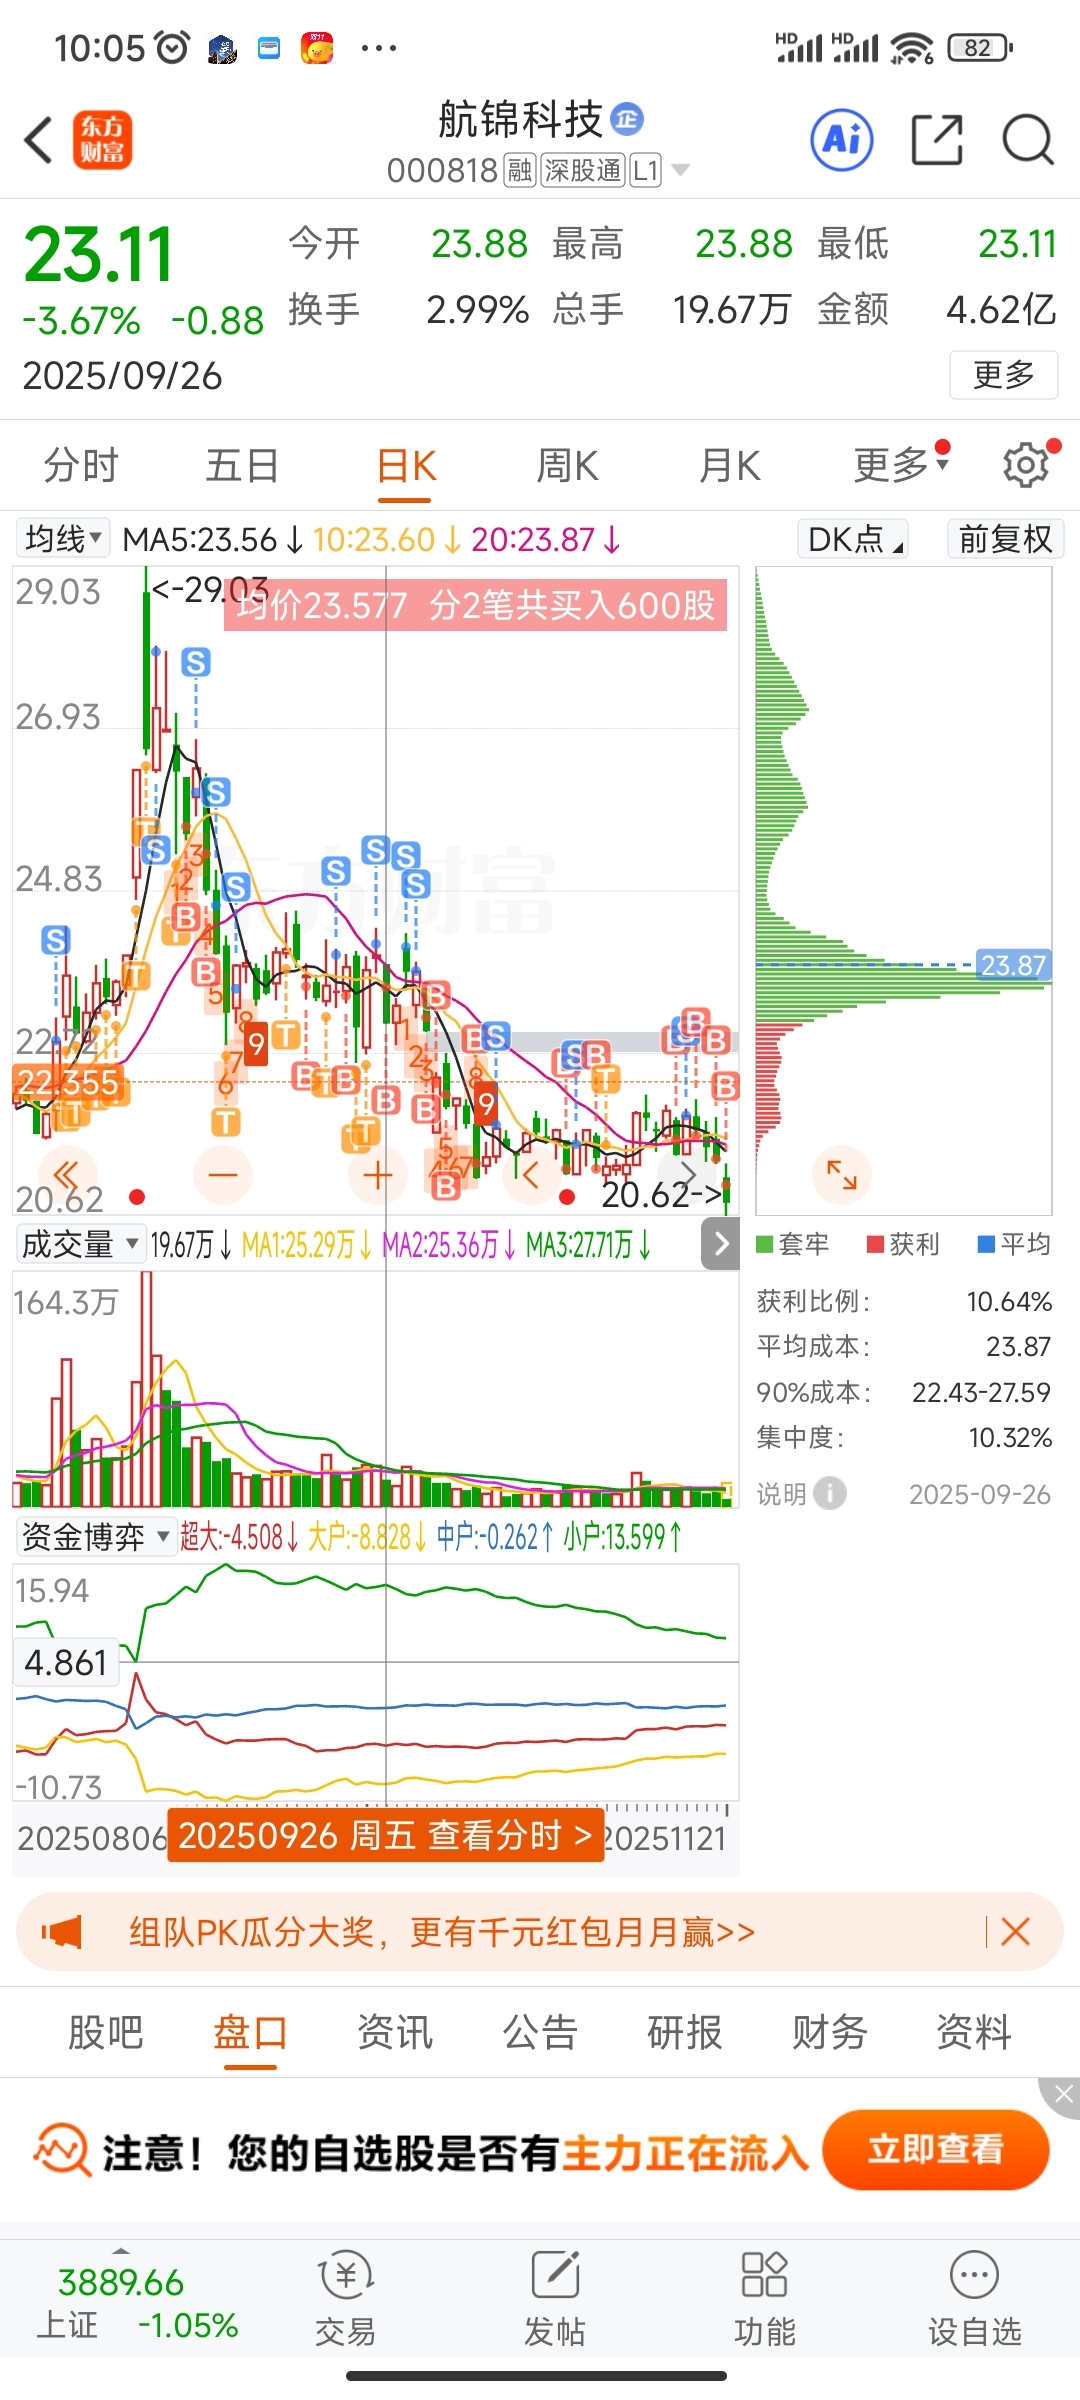1080x2400 pixels.
Task: Tap the megaphone announcement icon
Action: [62, 1932]
